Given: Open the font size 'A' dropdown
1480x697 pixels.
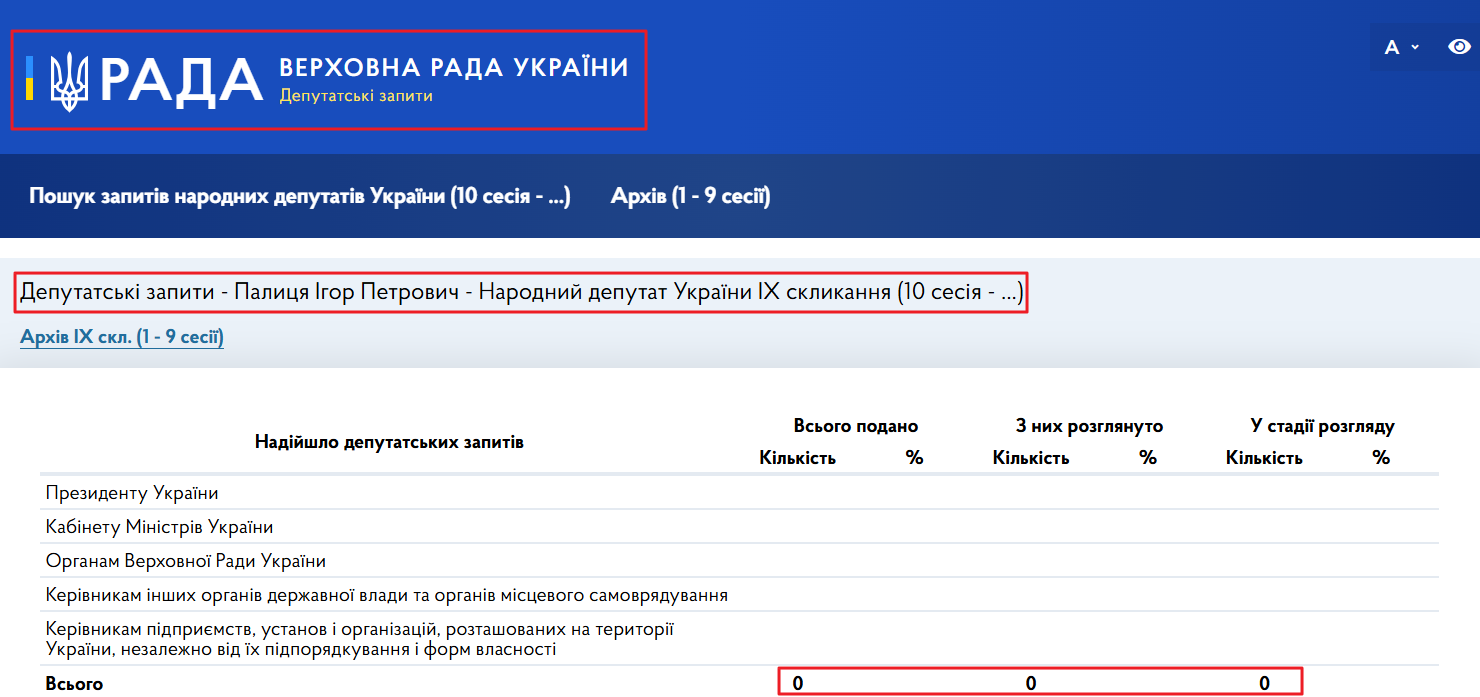Looking at the screenshot, I should click(1403, 47).
